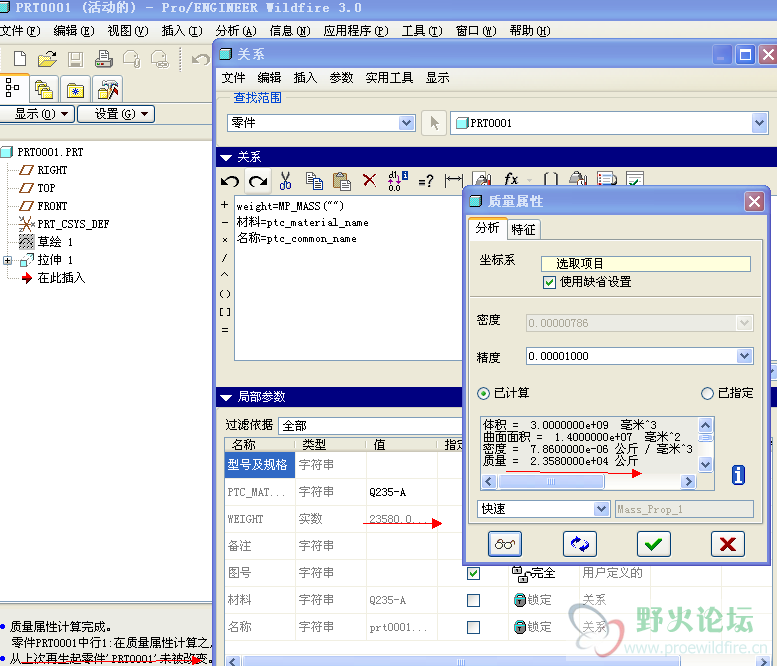
Task: Collapse the 关系 section header
Action: (x=226, y=158)
